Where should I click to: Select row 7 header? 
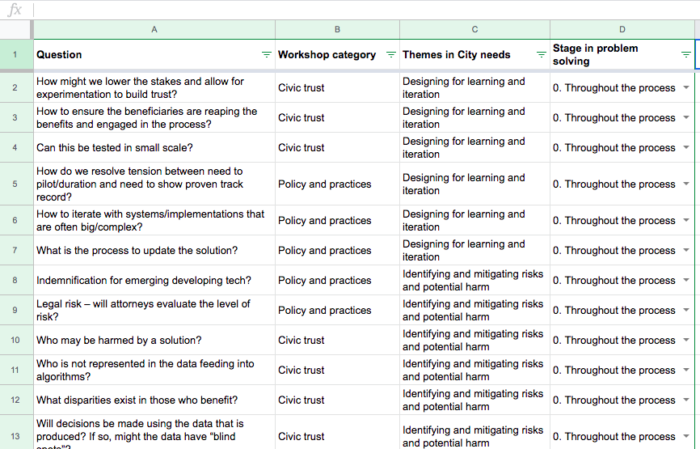pyautogui.click(x=16, y=251)
